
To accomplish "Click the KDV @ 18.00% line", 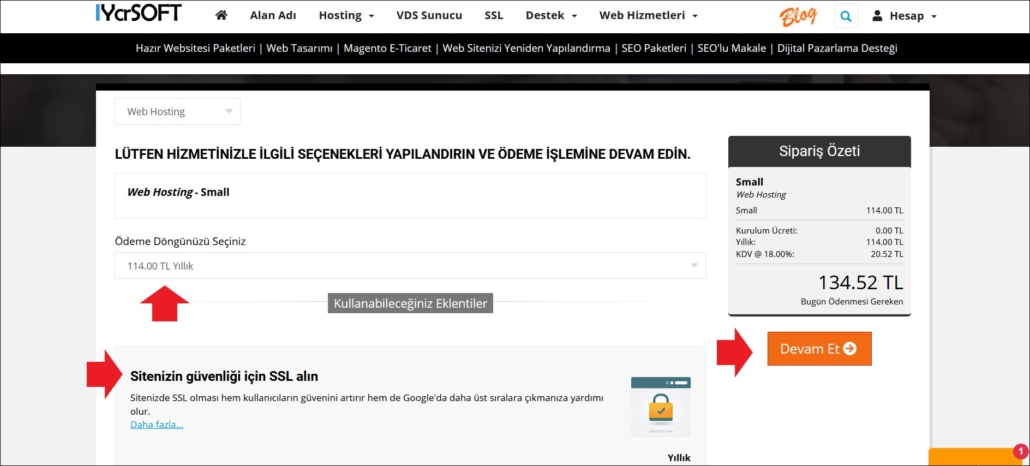I will click(819, 254).
